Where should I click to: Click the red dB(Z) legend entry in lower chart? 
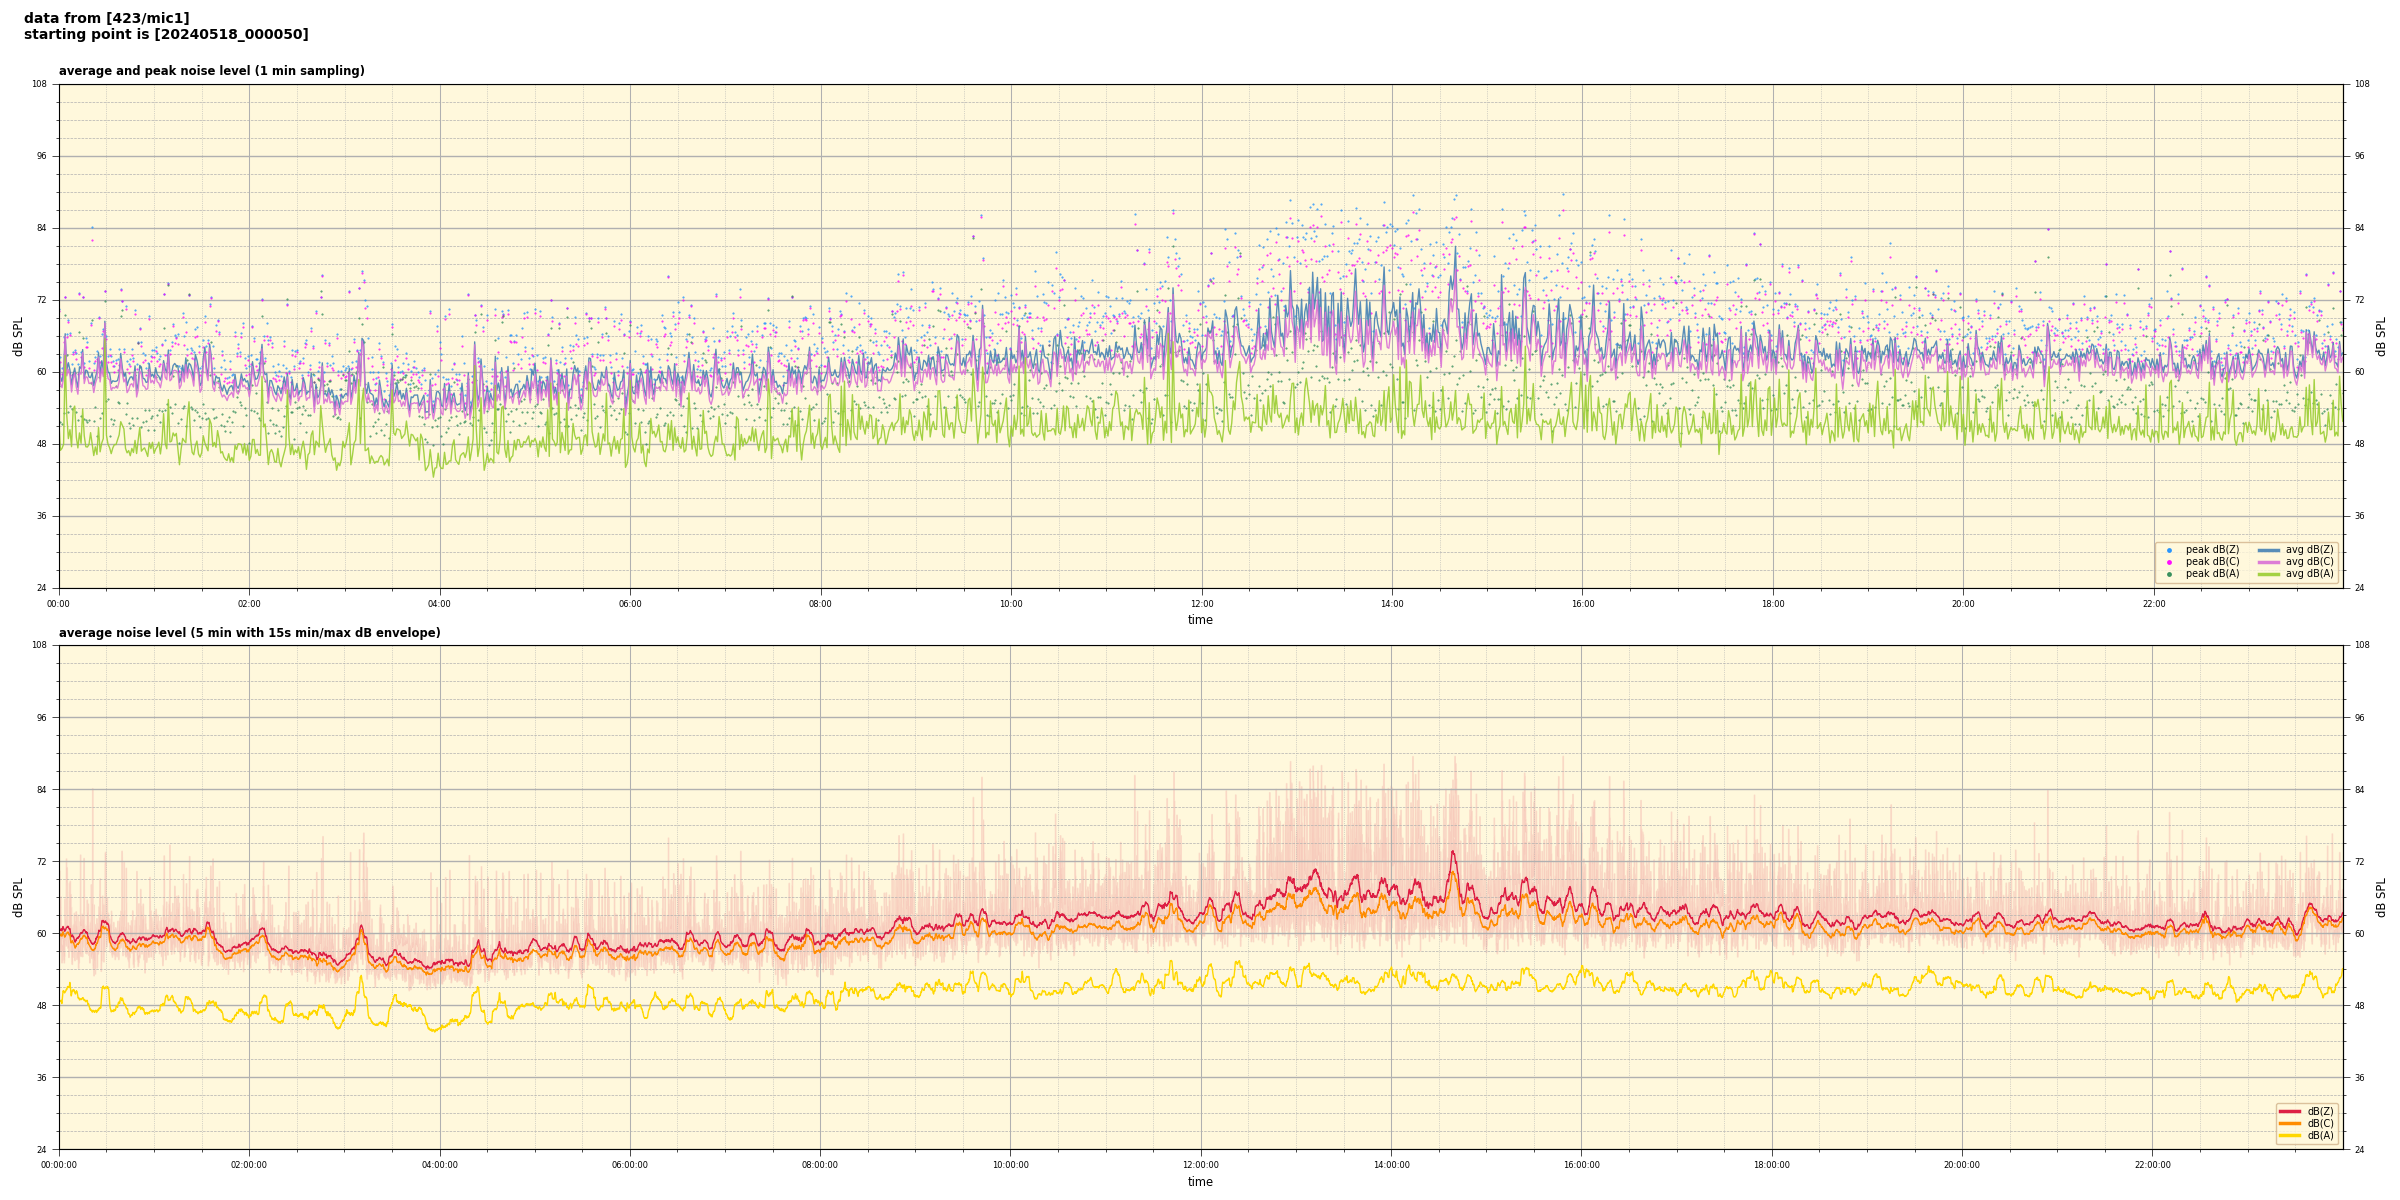2290,1111
